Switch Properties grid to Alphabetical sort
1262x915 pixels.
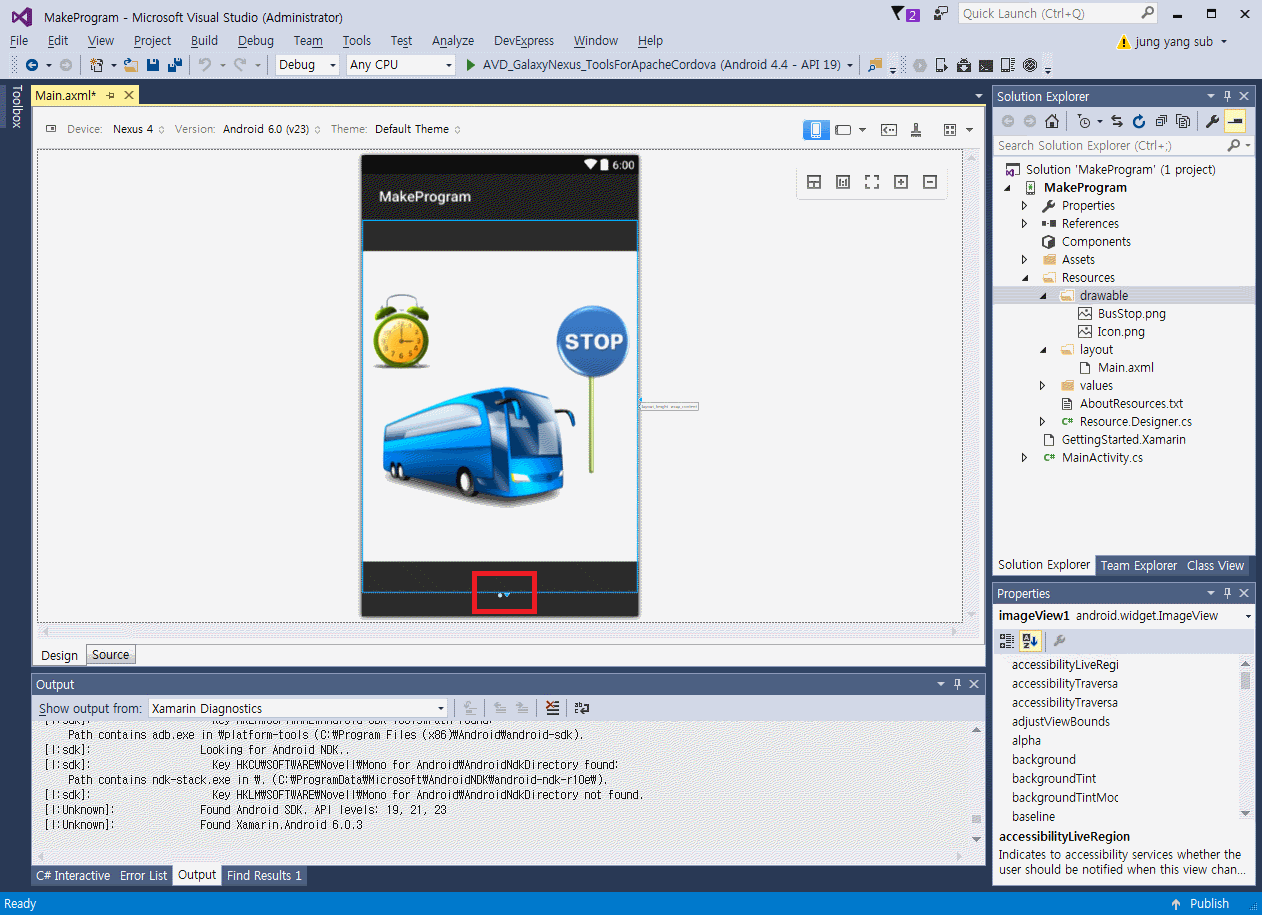tap(1029, 640)
